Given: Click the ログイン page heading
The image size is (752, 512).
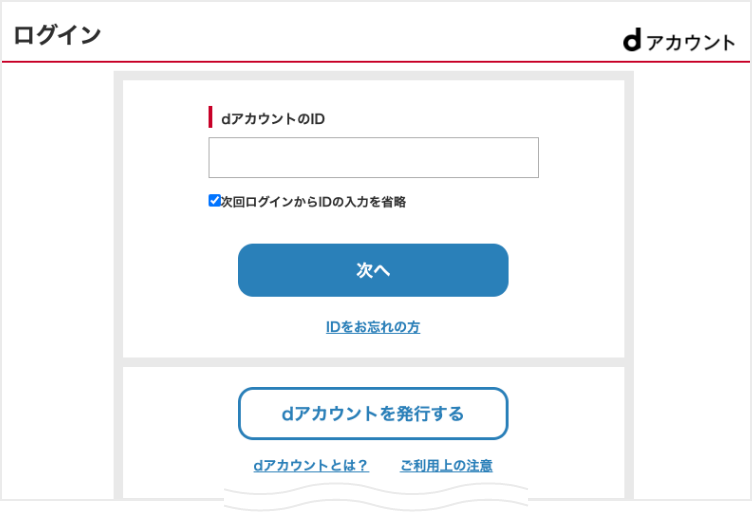Looking at the screenshot, I should pos(57,35).
